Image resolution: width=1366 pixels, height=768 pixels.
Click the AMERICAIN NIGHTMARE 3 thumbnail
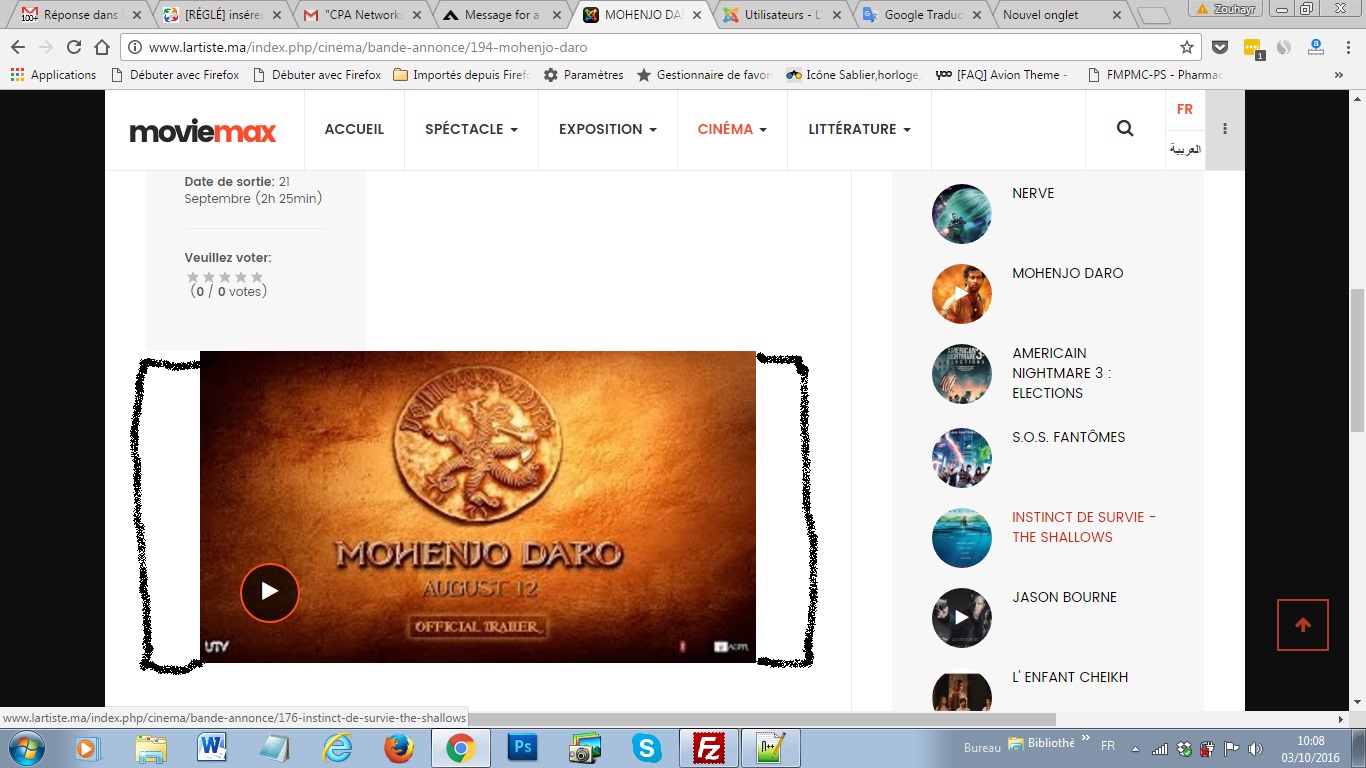[x=962, y=374]
